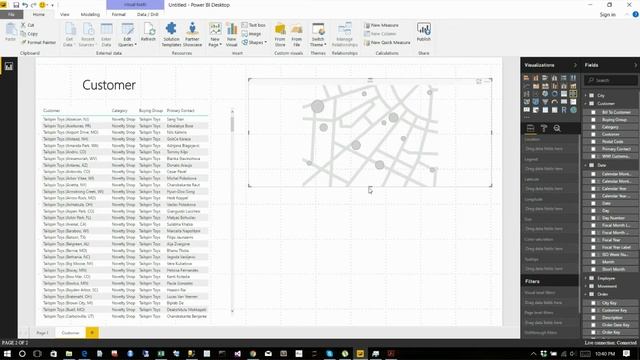
Task: Insert a Text box from ribbon
Action: pyautogui.click(x=253, y=25)
